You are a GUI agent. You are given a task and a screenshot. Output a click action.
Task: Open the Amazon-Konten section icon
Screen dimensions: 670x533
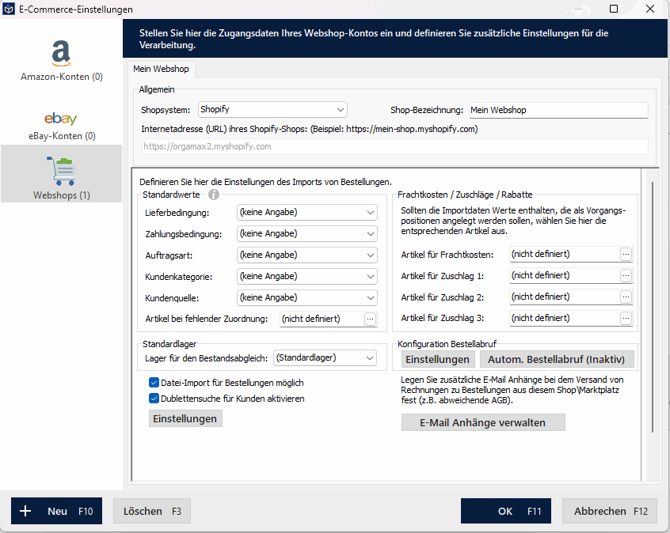click(x=61, y=54)
